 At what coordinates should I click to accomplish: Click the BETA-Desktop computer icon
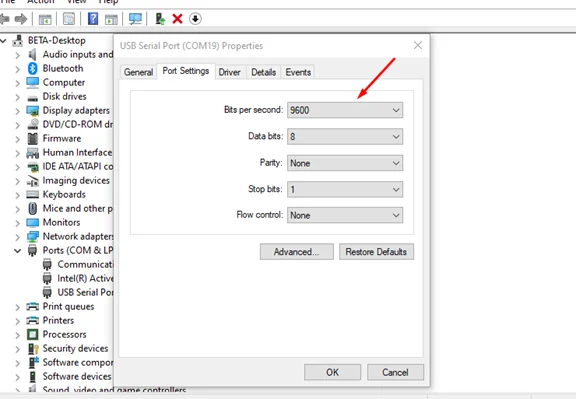(x=17, y=40)
